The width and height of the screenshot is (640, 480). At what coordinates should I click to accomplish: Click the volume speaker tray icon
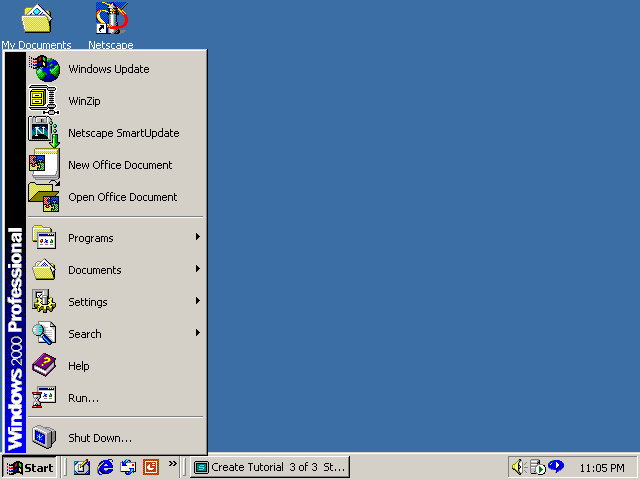tap(518, 467)
